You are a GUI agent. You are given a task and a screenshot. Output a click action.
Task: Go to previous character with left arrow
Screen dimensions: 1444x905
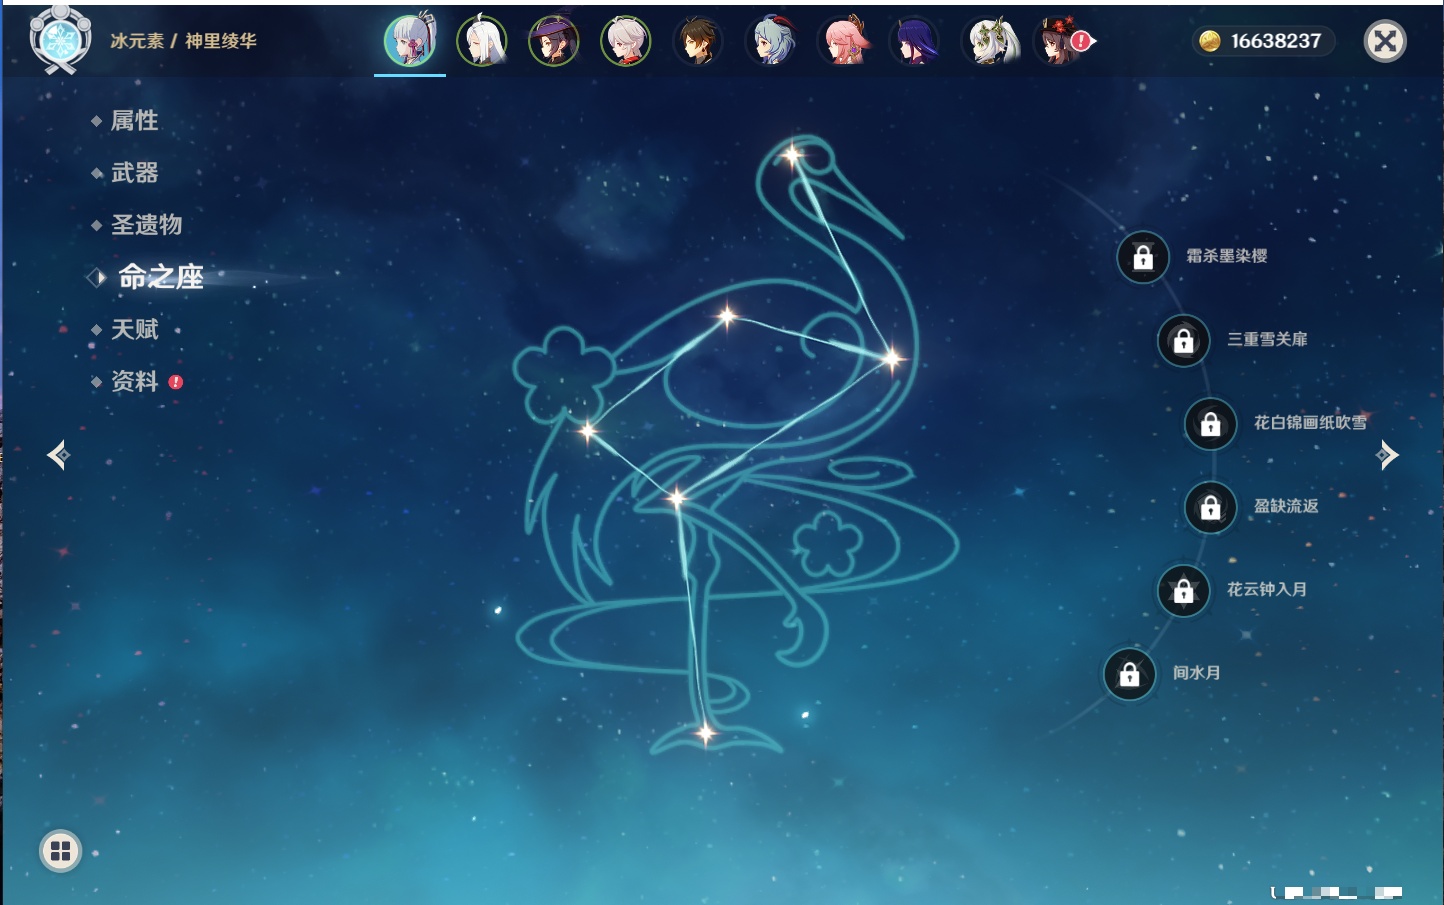[58, 455]
